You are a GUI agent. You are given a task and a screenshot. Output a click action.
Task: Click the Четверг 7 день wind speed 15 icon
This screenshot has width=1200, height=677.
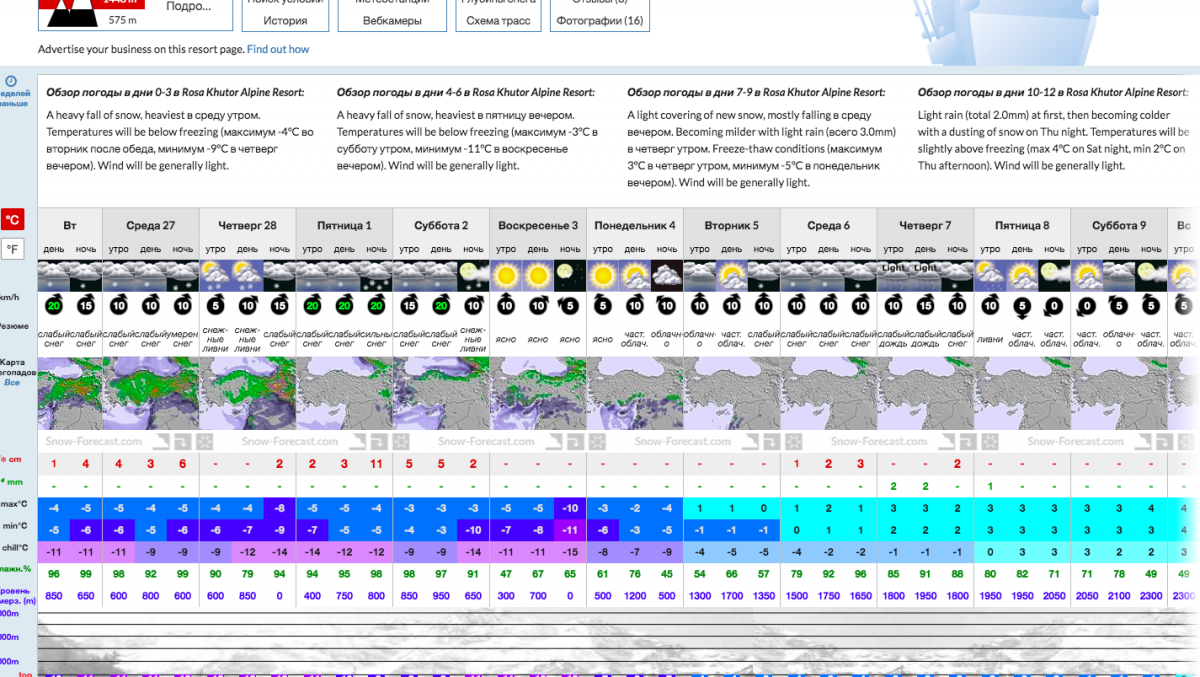[x=925, y=306]
